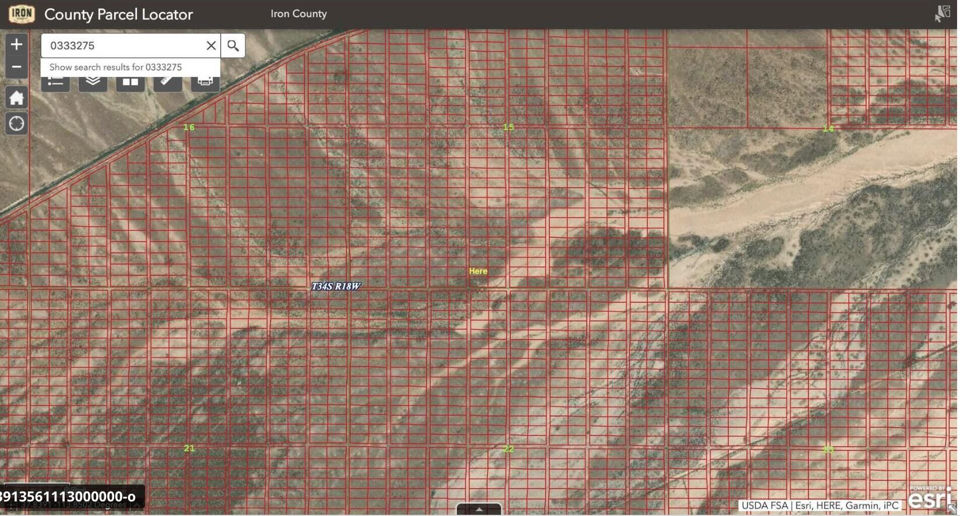Expand the attribute table arrow at bottom

(x=479, y=509)
